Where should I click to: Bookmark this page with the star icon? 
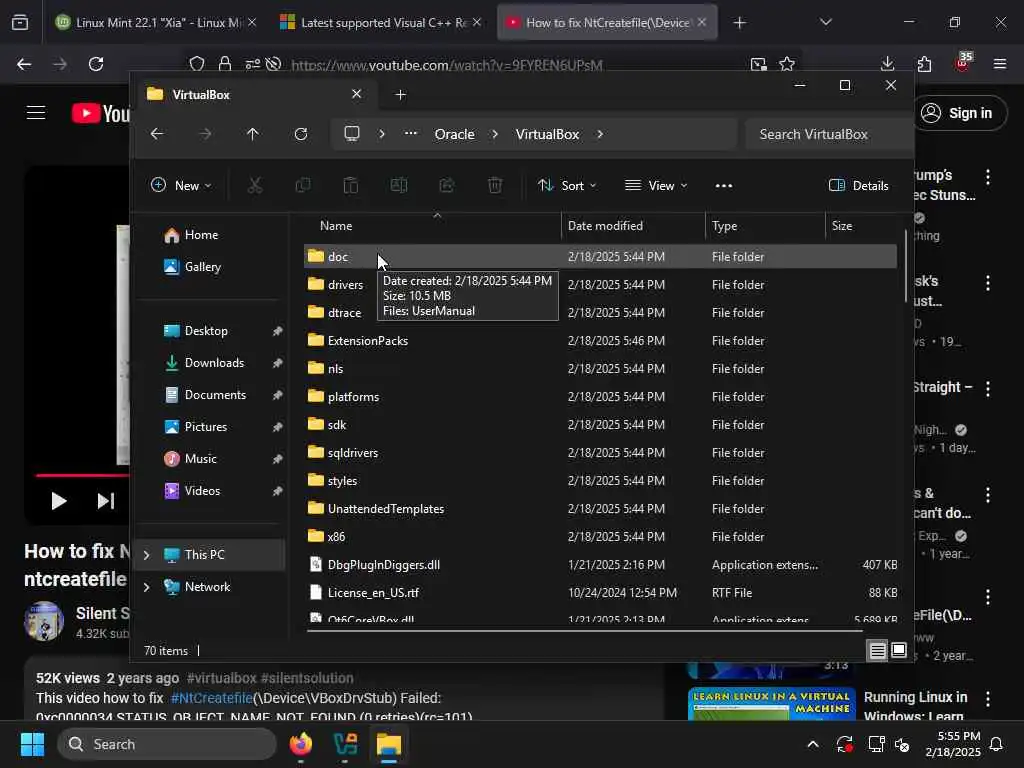(x=787, y=64)
